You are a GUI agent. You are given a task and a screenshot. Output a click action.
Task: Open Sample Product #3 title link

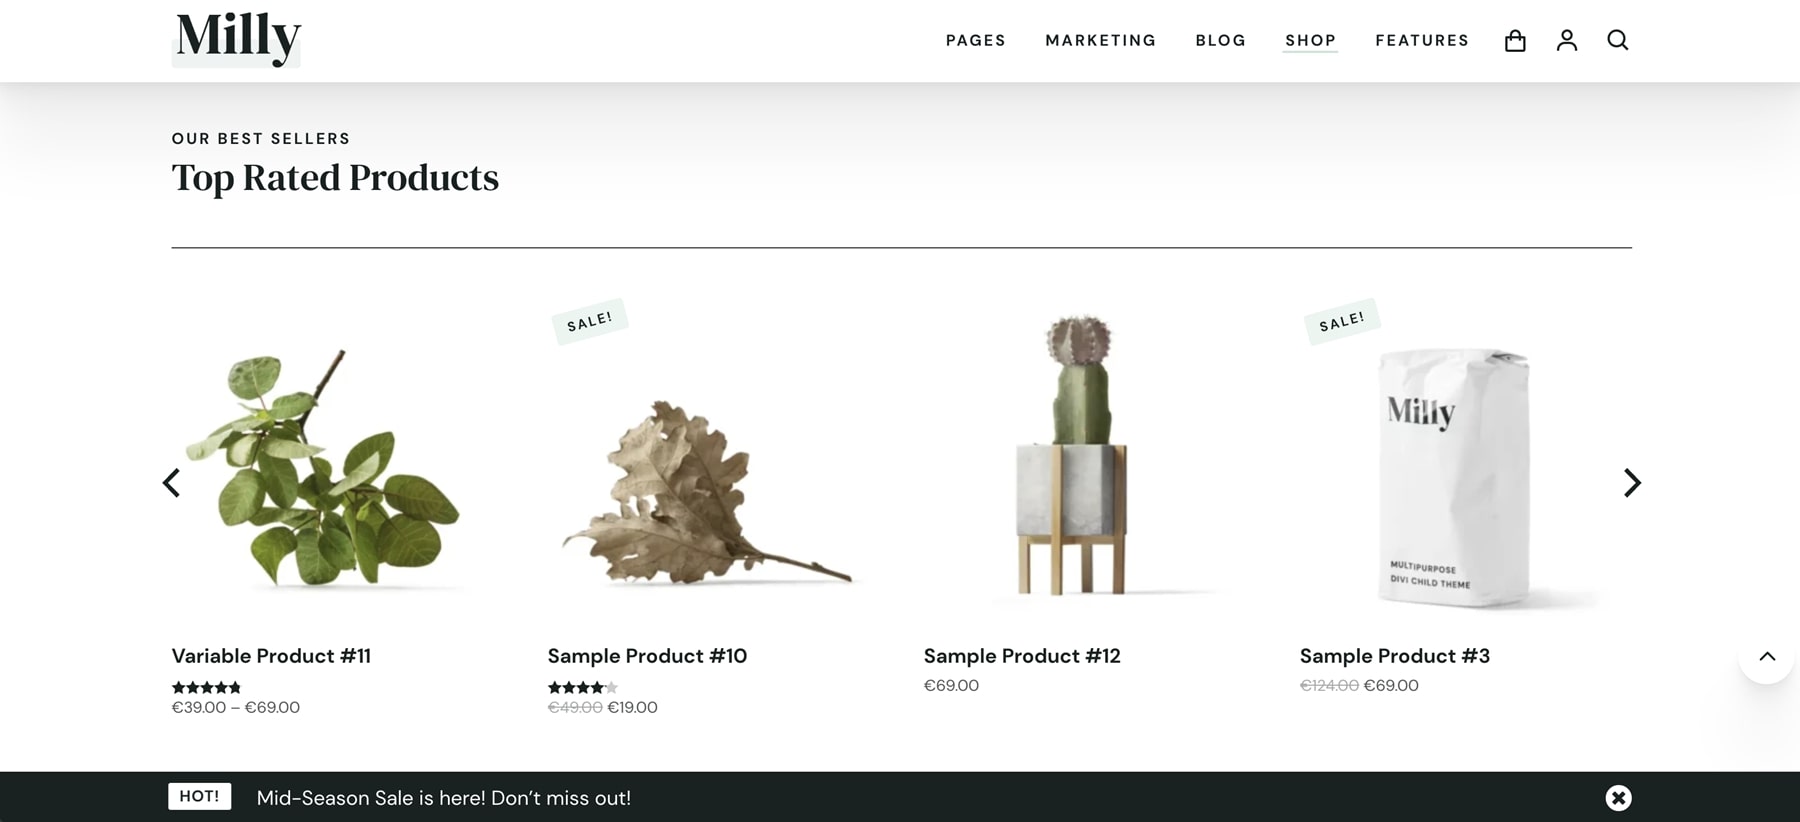tap(1395, 656)
